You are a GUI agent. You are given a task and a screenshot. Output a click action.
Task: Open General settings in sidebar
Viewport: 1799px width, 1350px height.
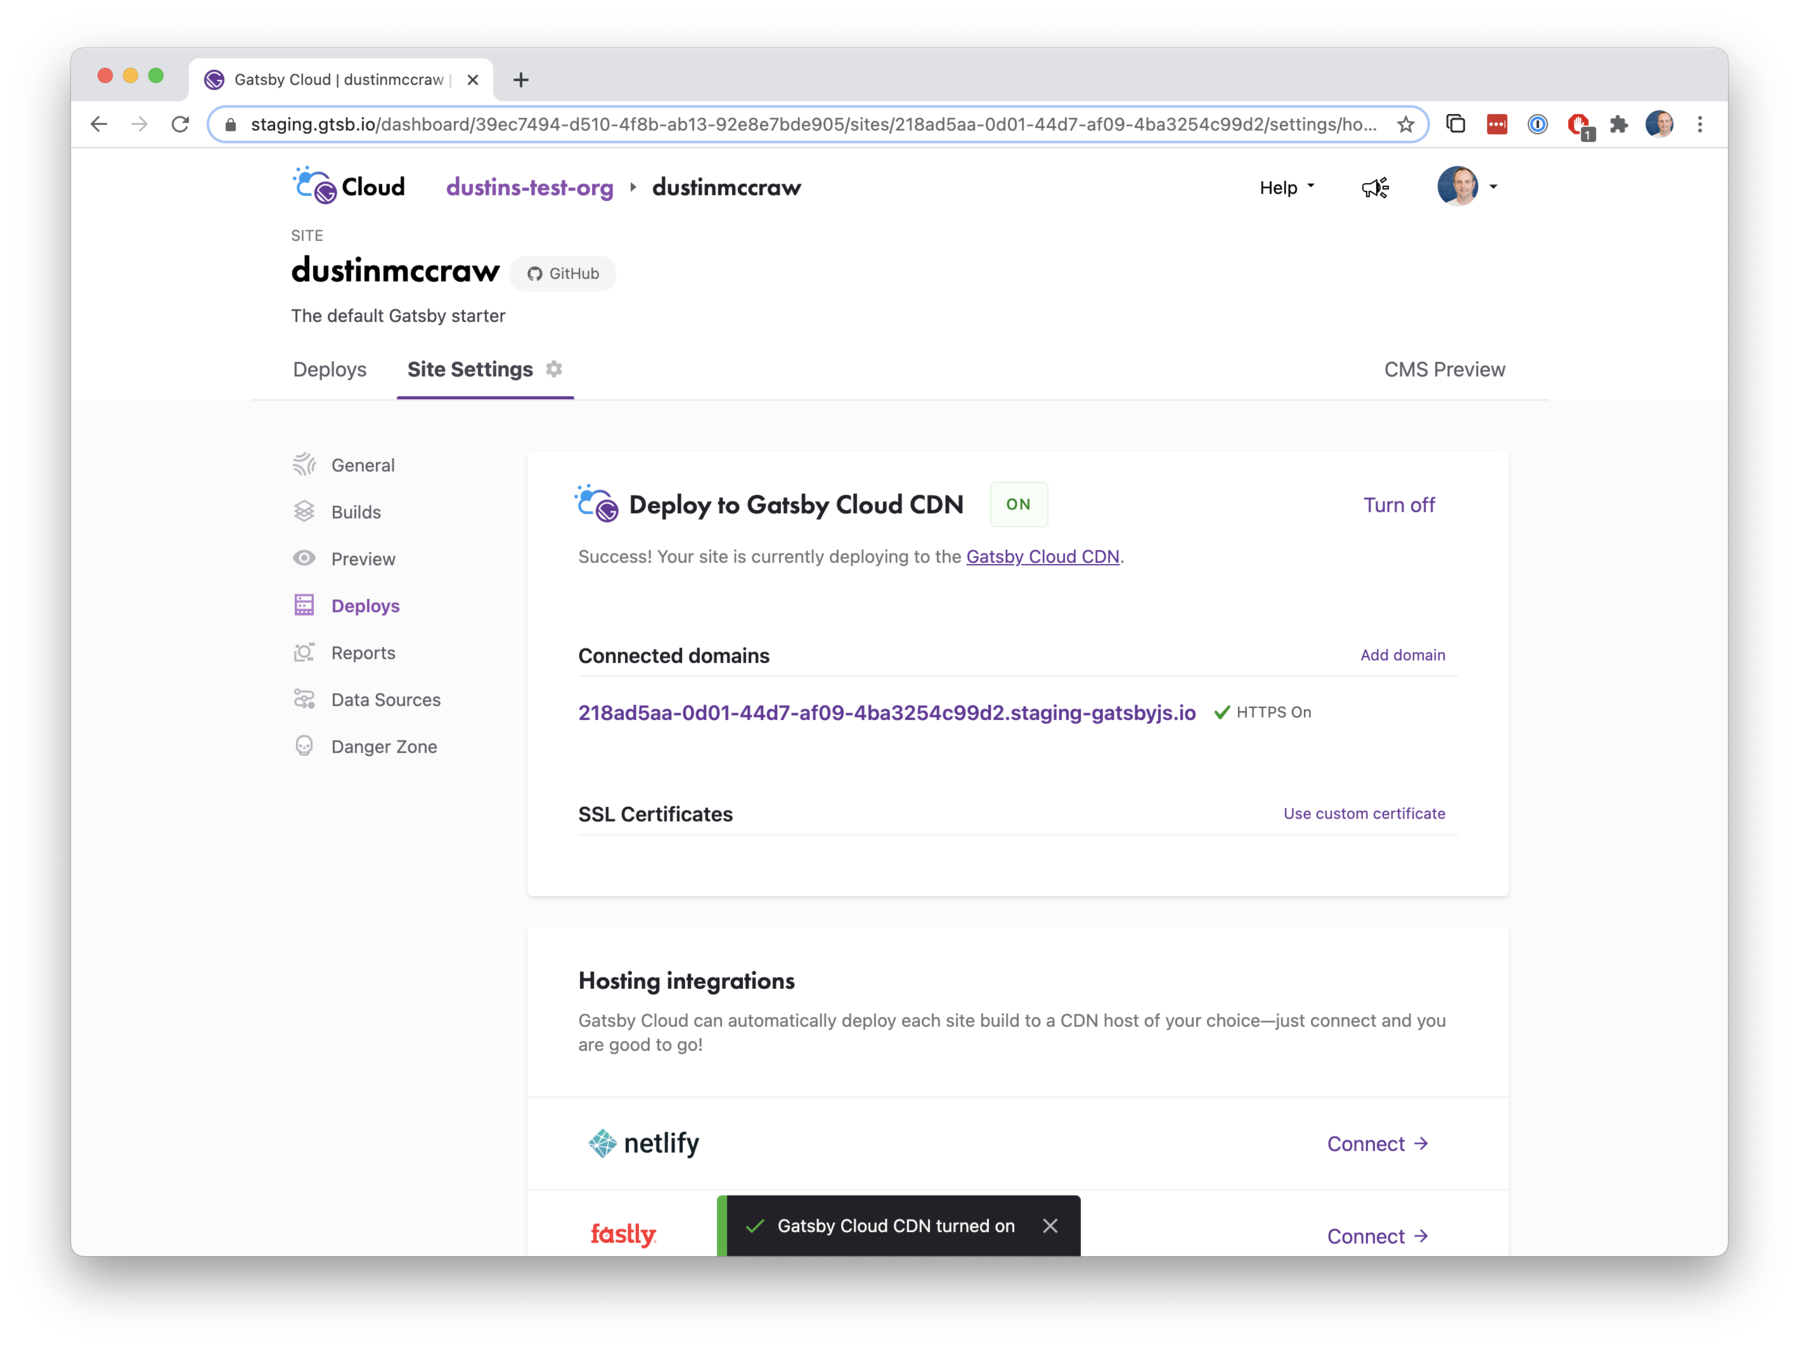pos(344,465)
